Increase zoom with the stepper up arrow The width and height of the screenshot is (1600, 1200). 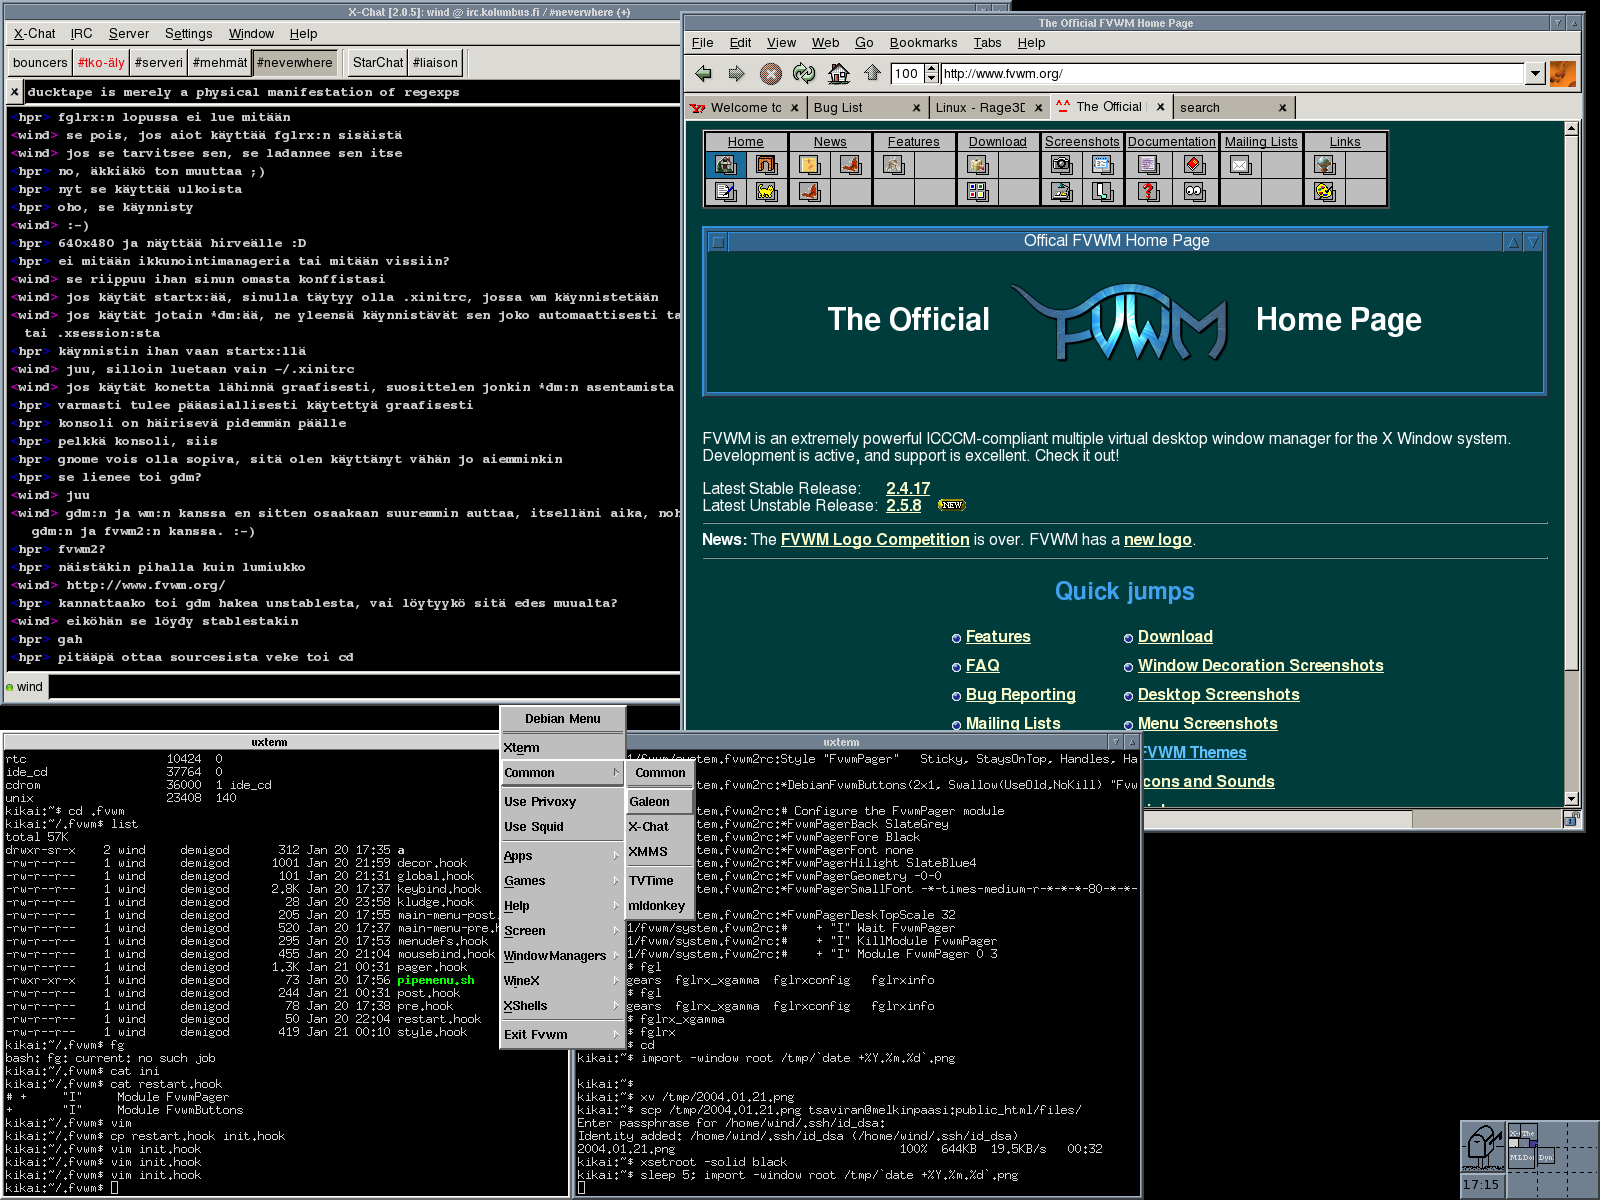pos(932,68)
